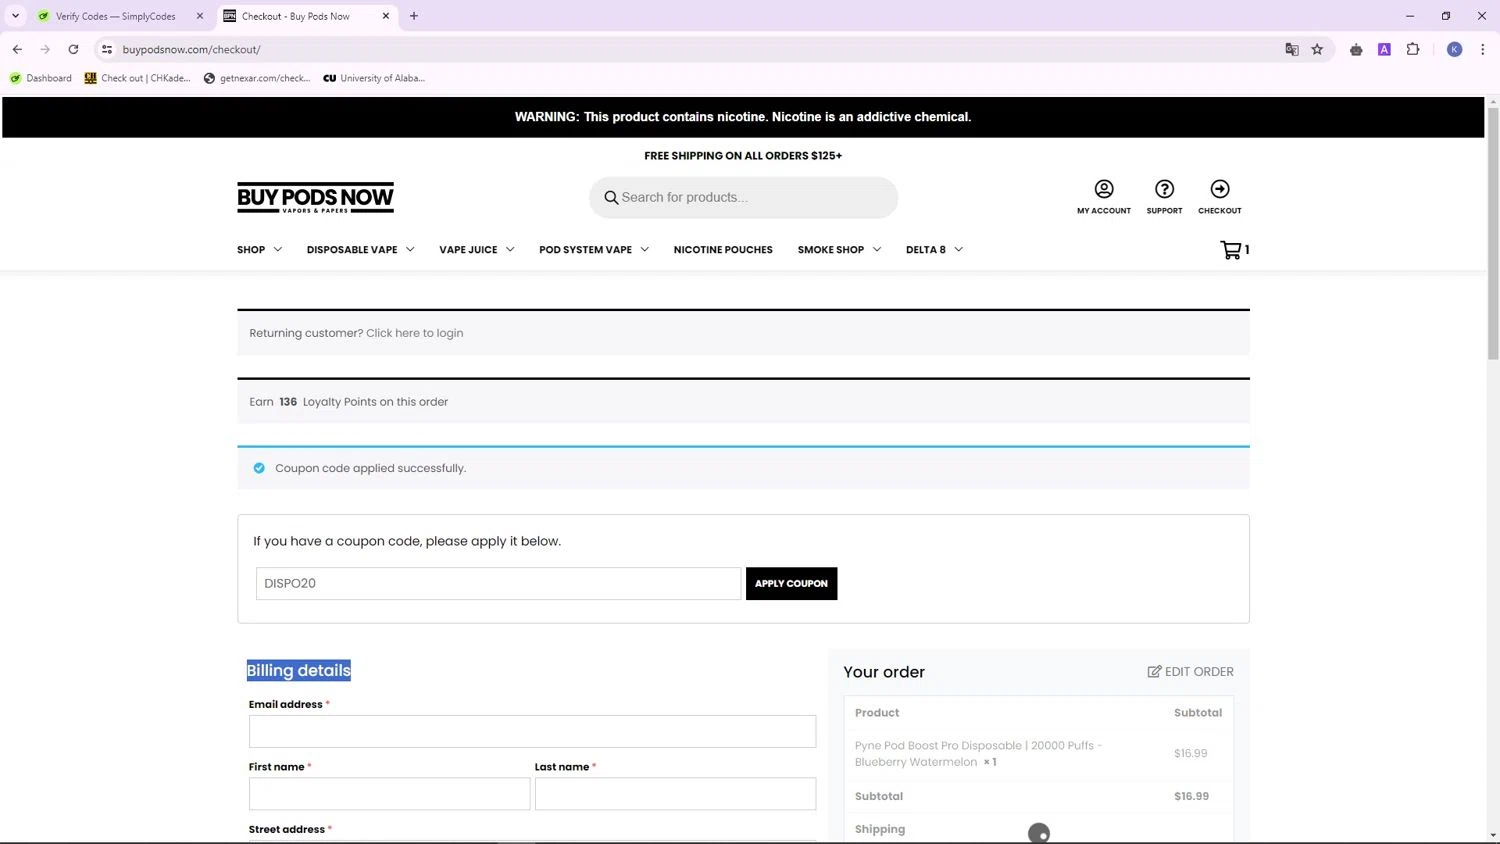Bookmark this page with the star icon

[1317, 49]
